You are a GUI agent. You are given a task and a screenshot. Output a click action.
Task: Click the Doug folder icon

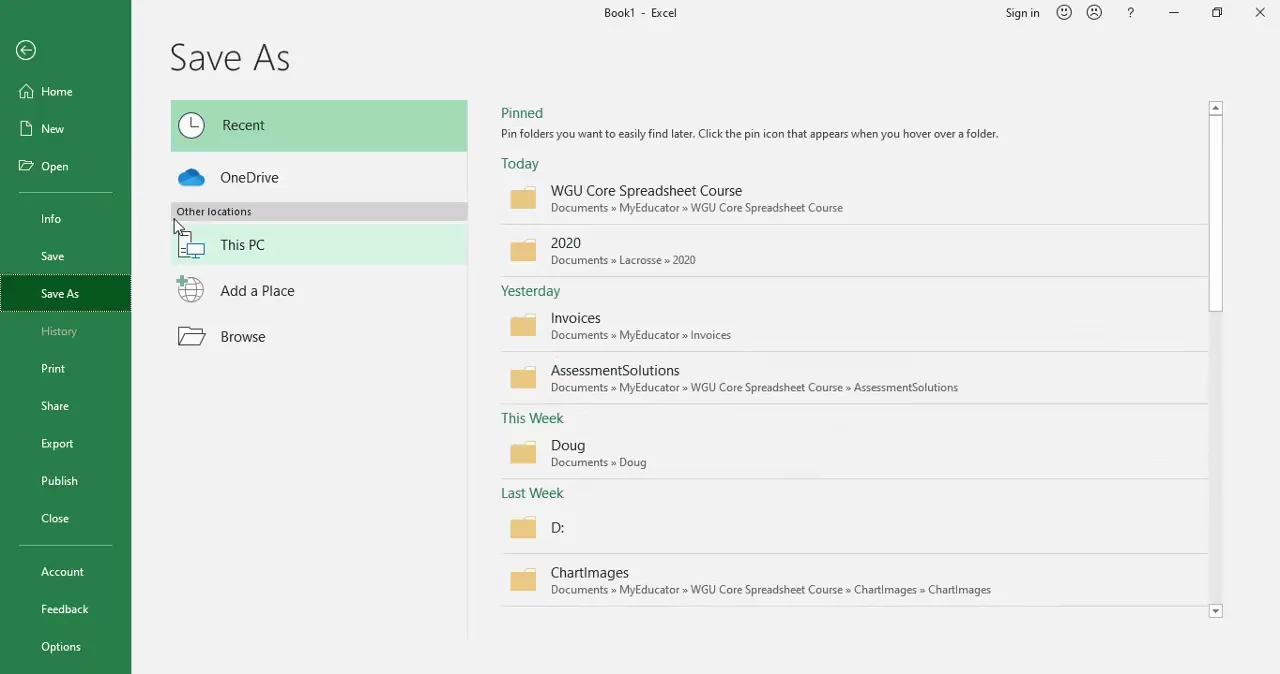point(523,453)
